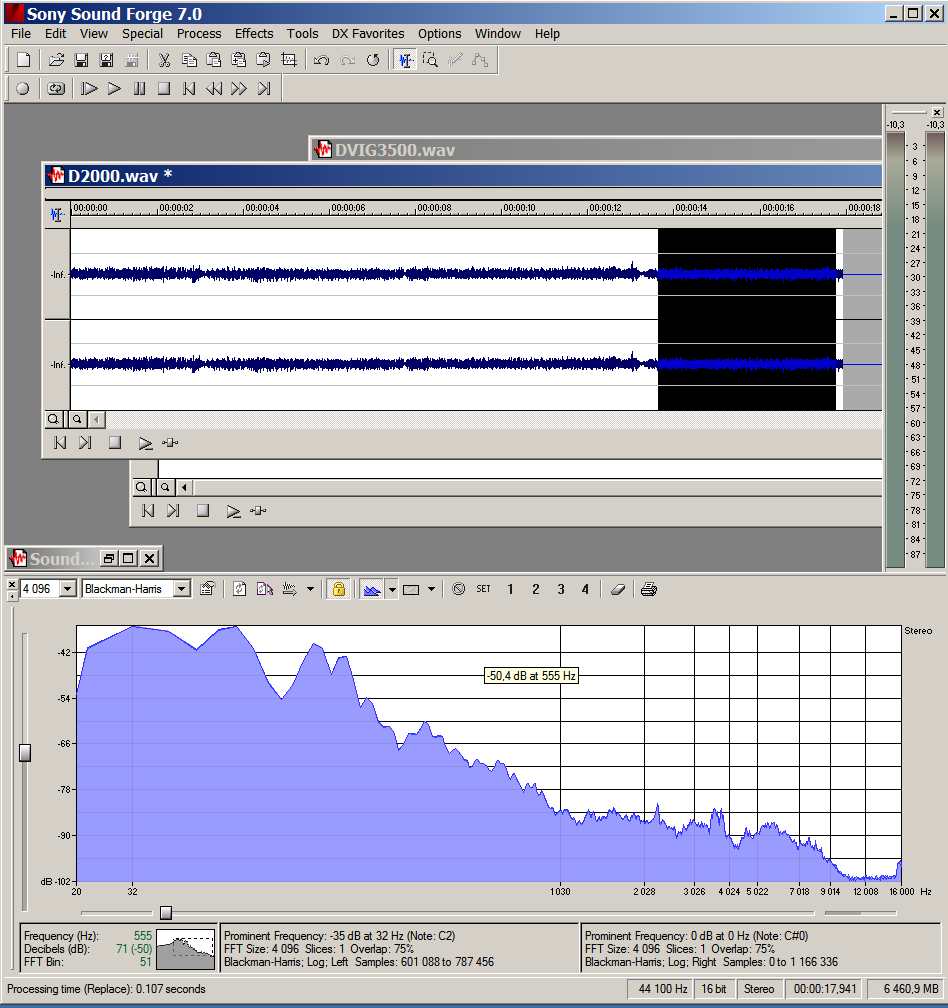Select snapshot 3 in spectrum toolbar
This screenshot has width=948, height=1008.
click(560, 589)
